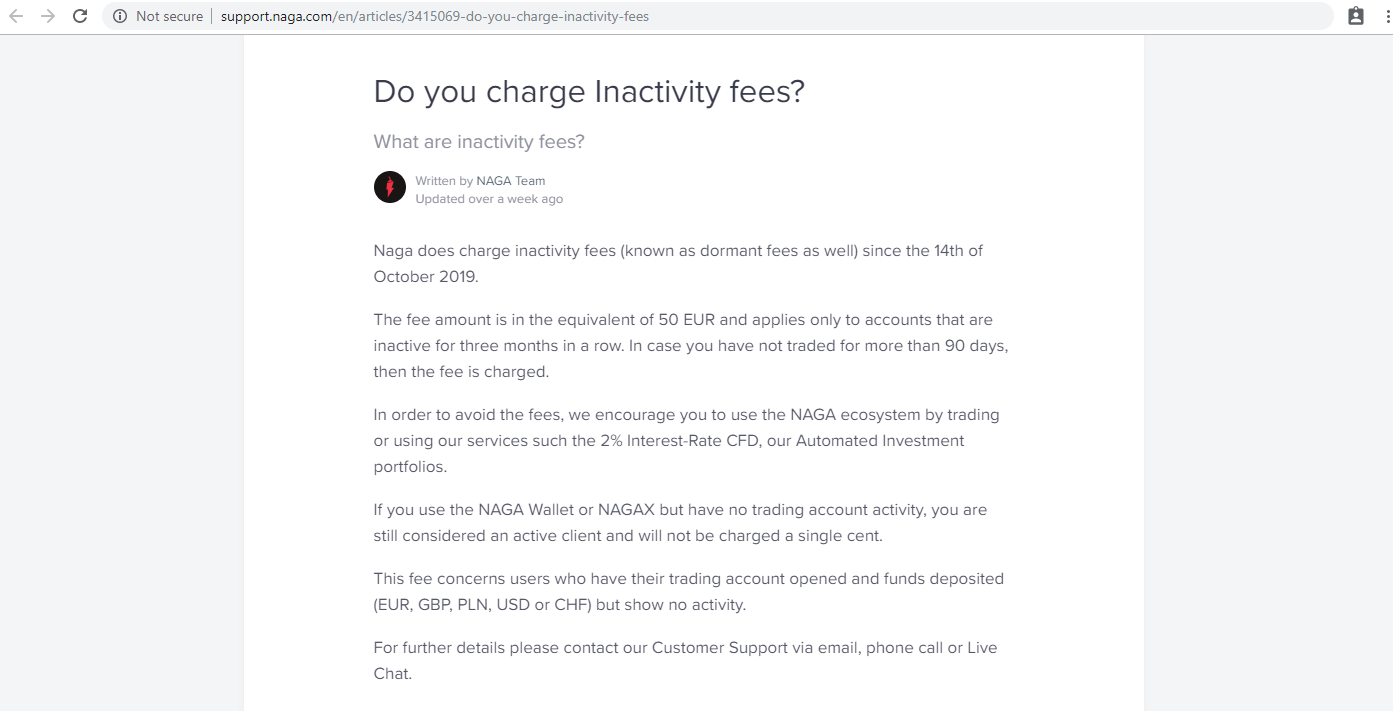Reload the page with the refresh icon

point(80,16)
